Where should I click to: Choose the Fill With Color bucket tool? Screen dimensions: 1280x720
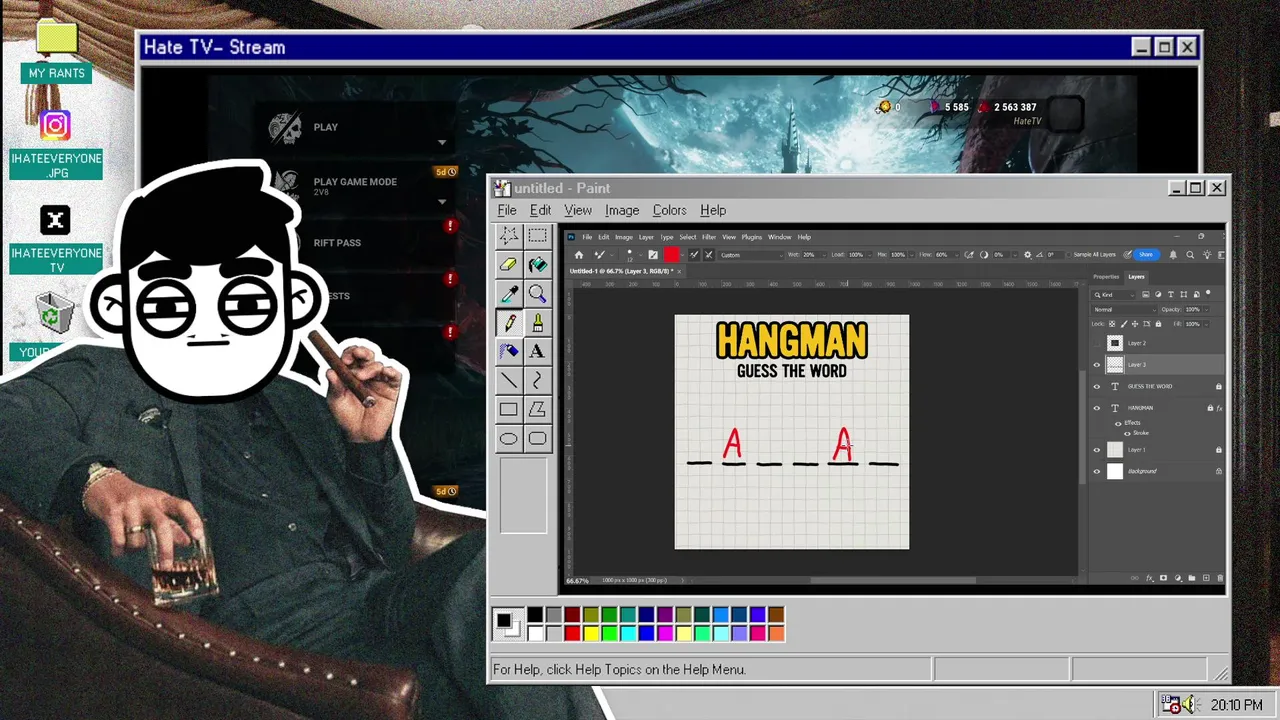click(537, 265)
